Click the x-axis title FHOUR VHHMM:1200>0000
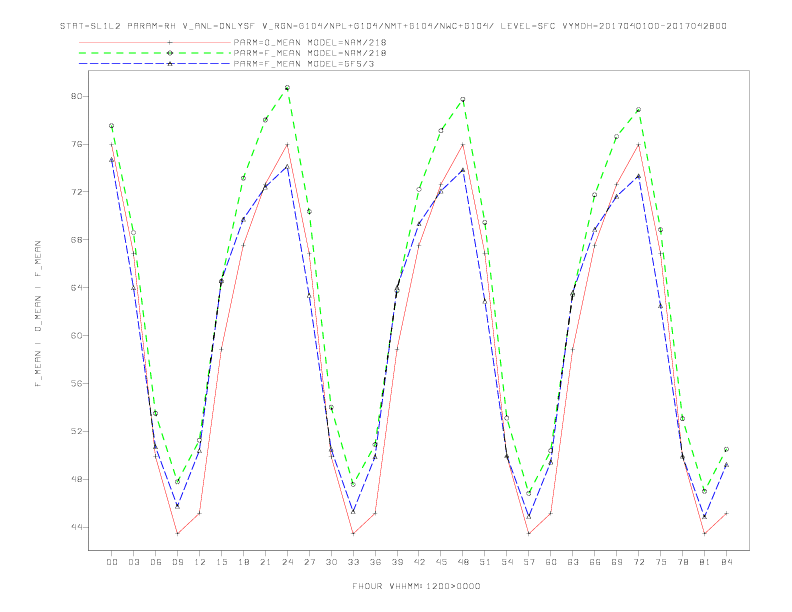This screenshot has height=612, width=792. [416, 586]
